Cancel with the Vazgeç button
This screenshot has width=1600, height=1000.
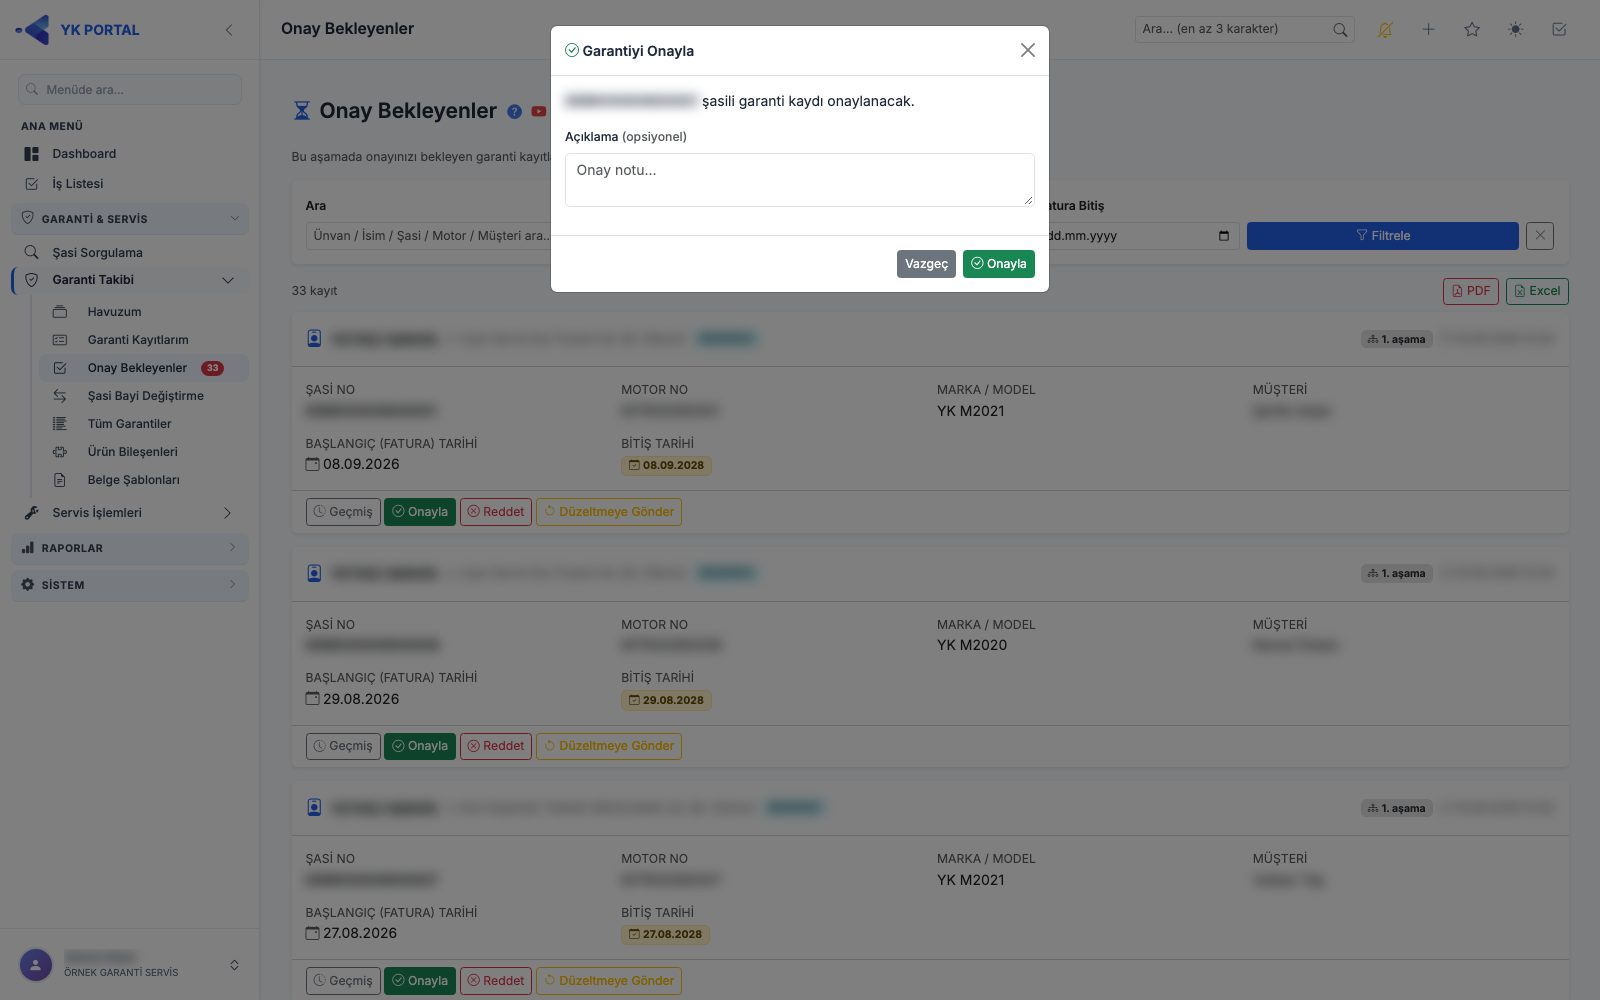926,264
